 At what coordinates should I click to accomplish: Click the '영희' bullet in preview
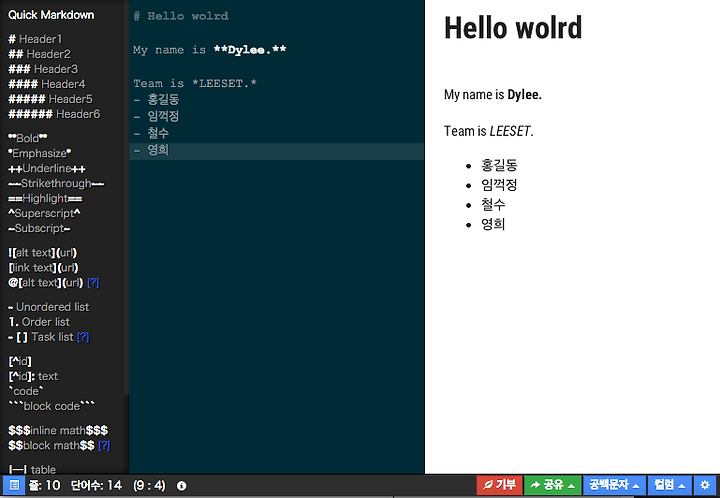pyautogui.click(x=493, y=224)
